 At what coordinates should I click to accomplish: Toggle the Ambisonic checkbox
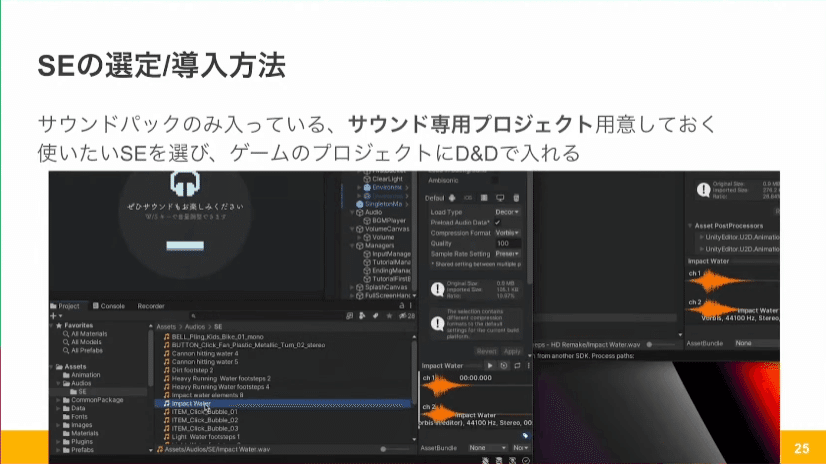click(x=495, y=181)
